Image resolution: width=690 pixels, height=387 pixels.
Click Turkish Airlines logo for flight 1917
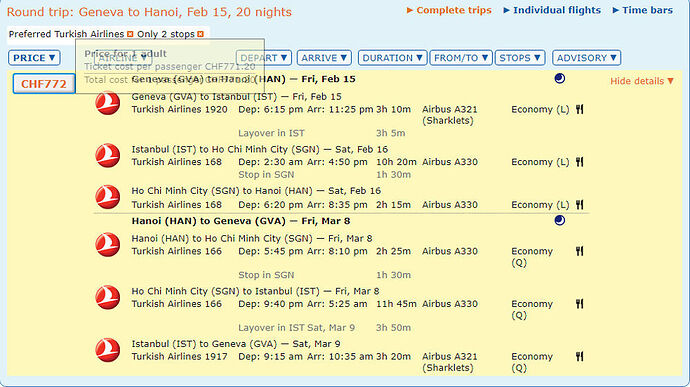[107, 350]
